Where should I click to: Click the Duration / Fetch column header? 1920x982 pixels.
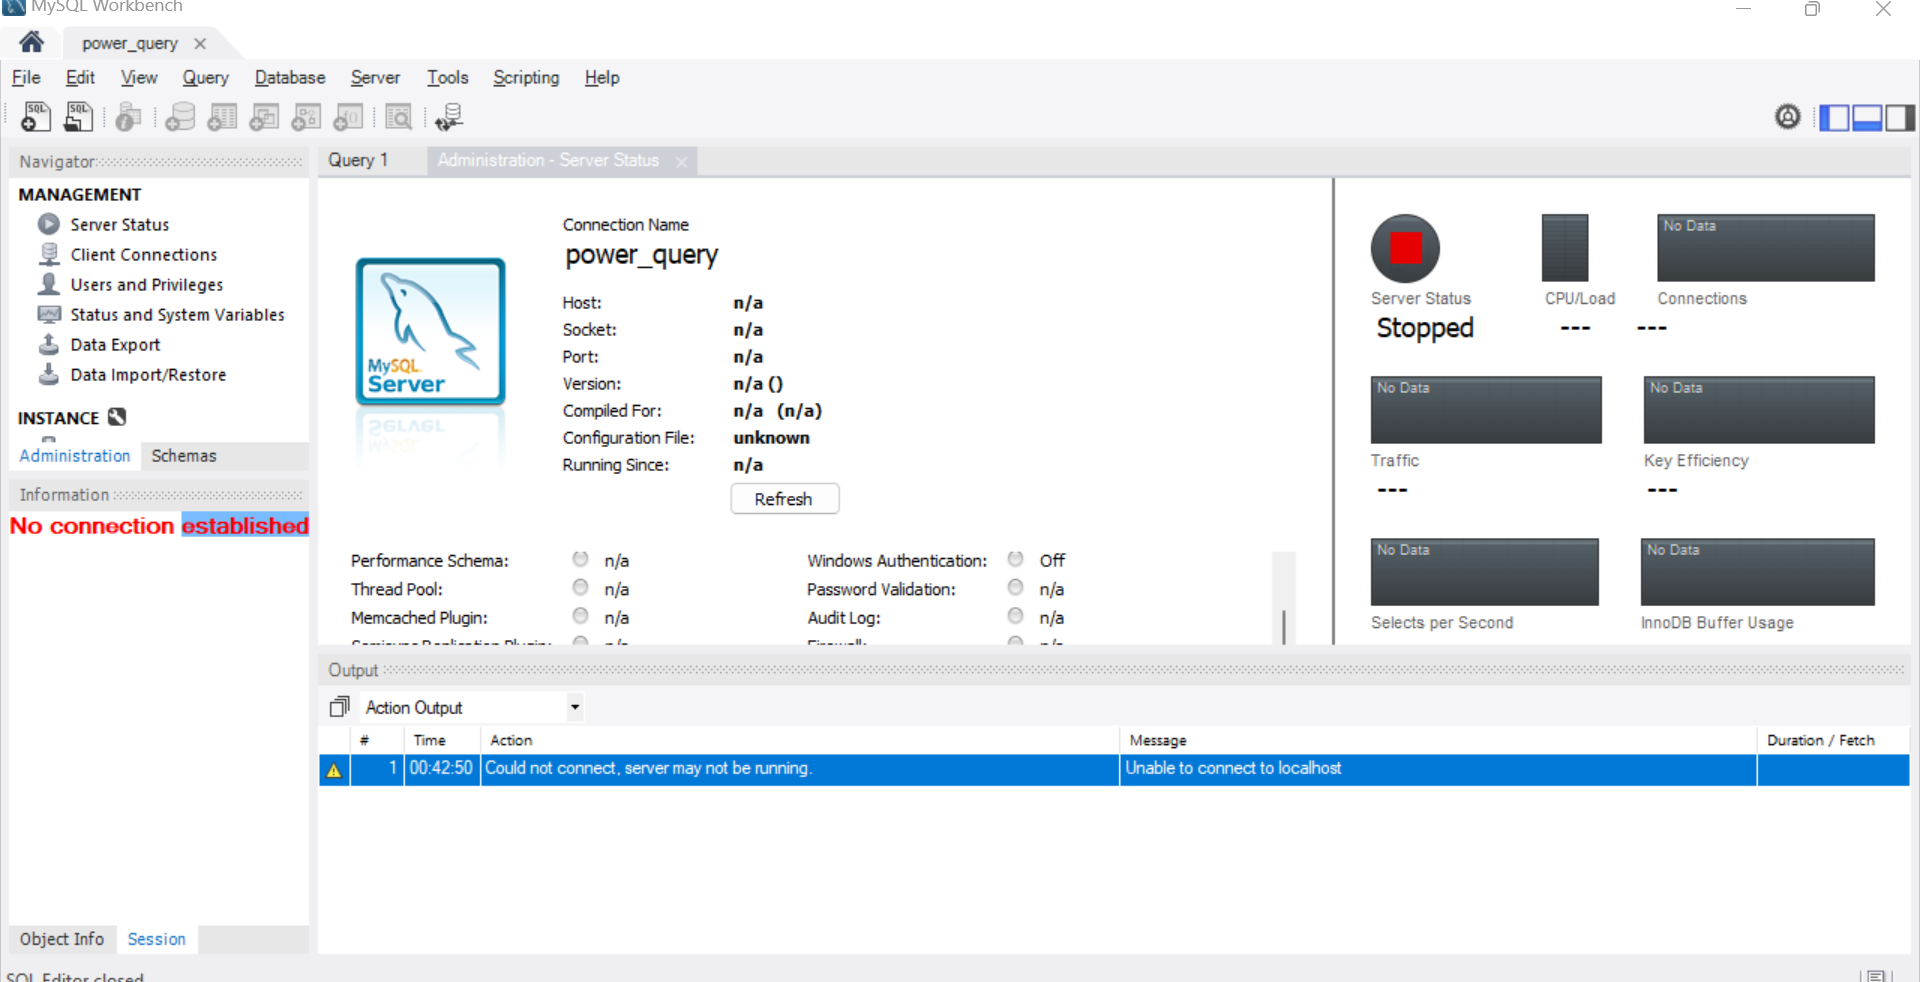(1832, 740)
